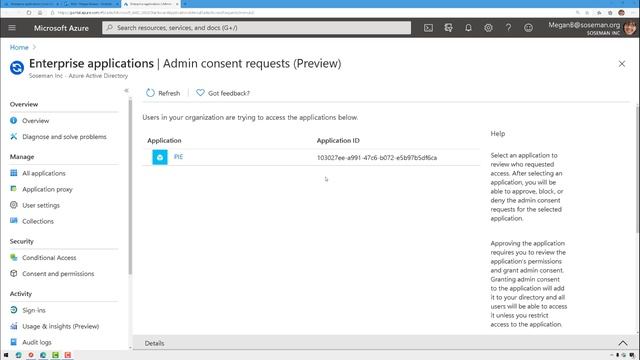
Task: Open the notifications bell
Action: [x=468, y=28]
